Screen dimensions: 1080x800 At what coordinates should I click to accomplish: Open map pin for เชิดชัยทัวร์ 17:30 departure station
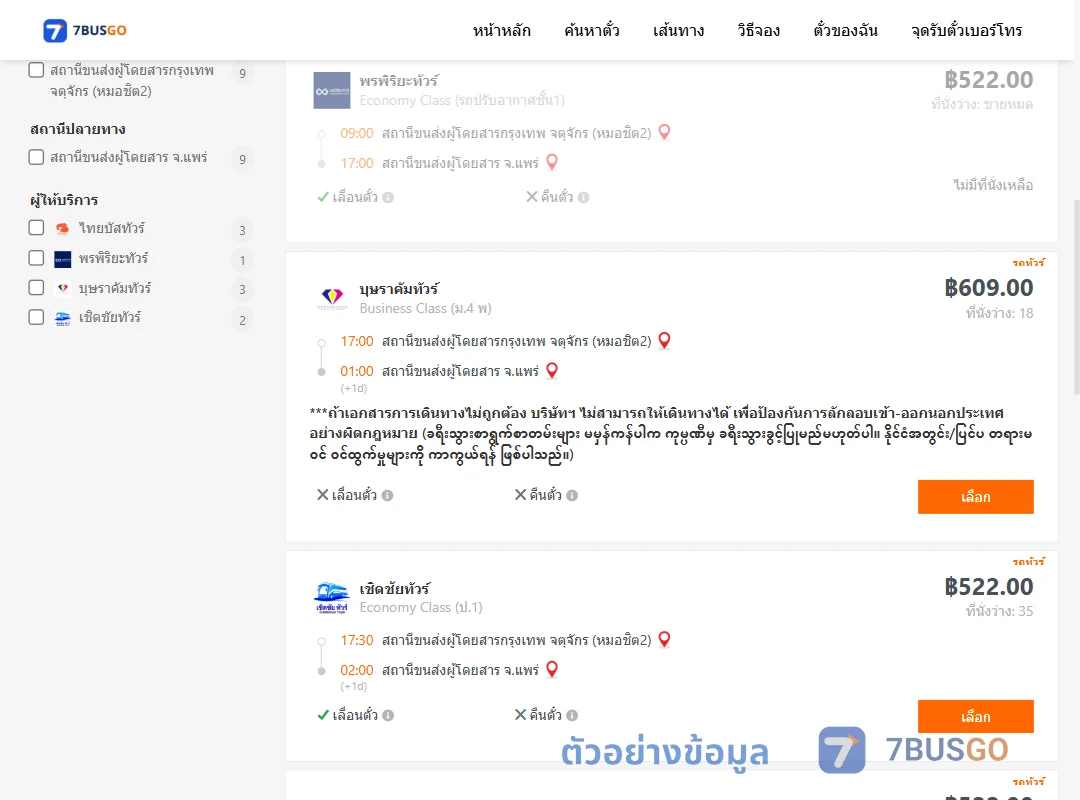(x=664, y=639)
